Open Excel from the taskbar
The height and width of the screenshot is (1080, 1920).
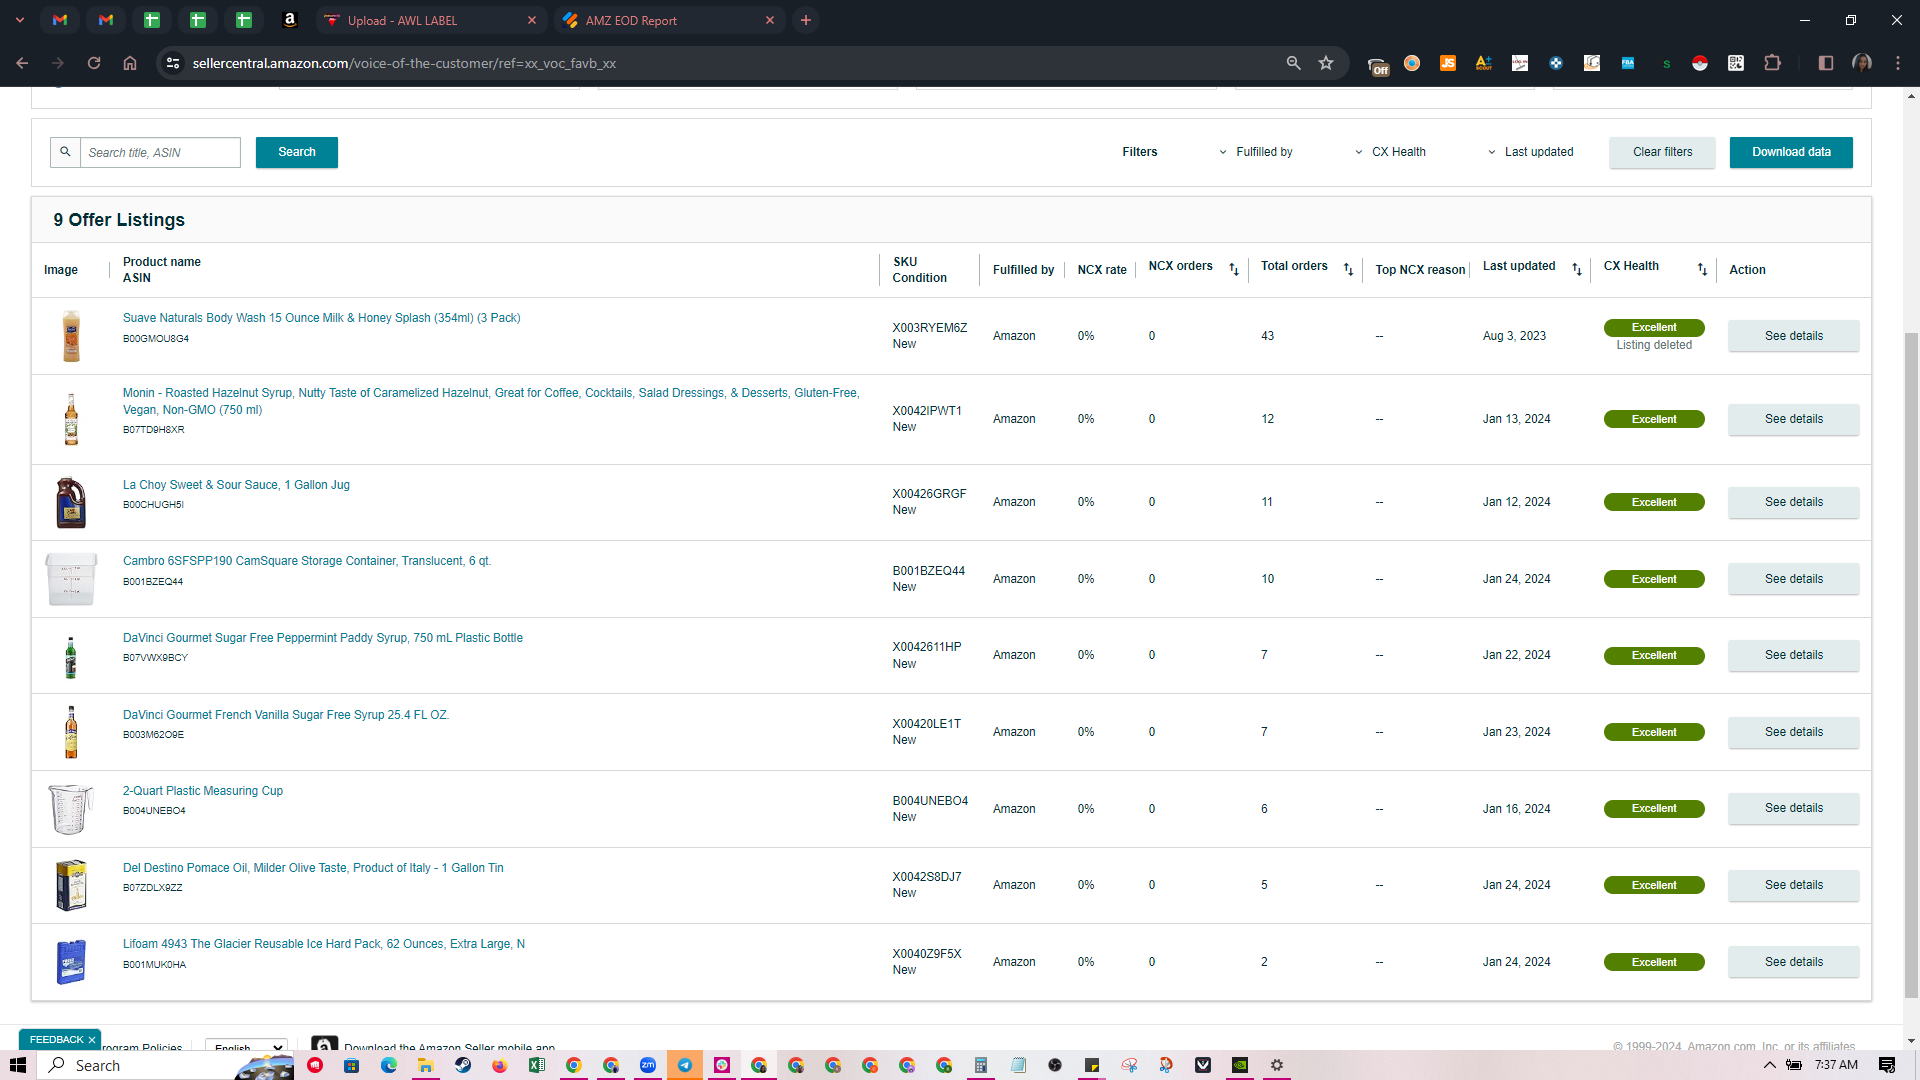[537, 1065]
